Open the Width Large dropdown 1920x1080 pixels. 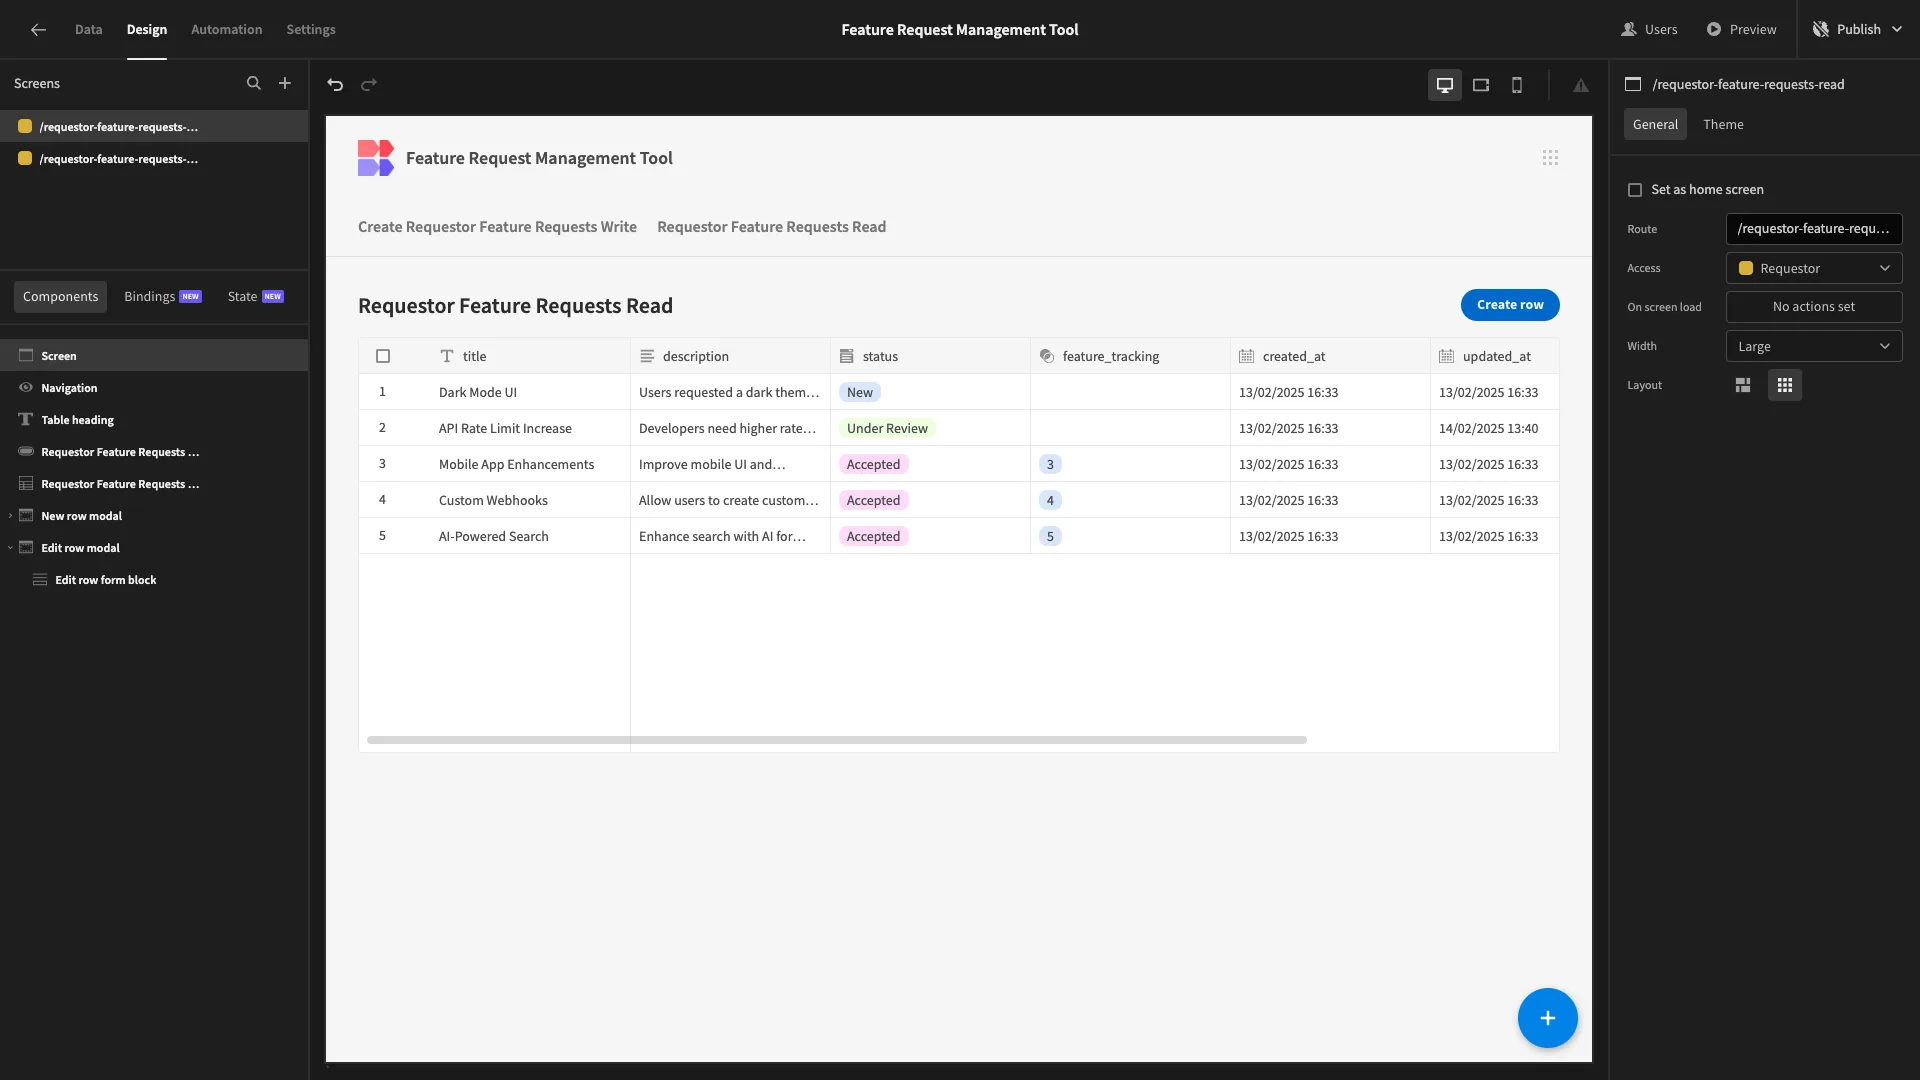click(x=1814, y=347)
